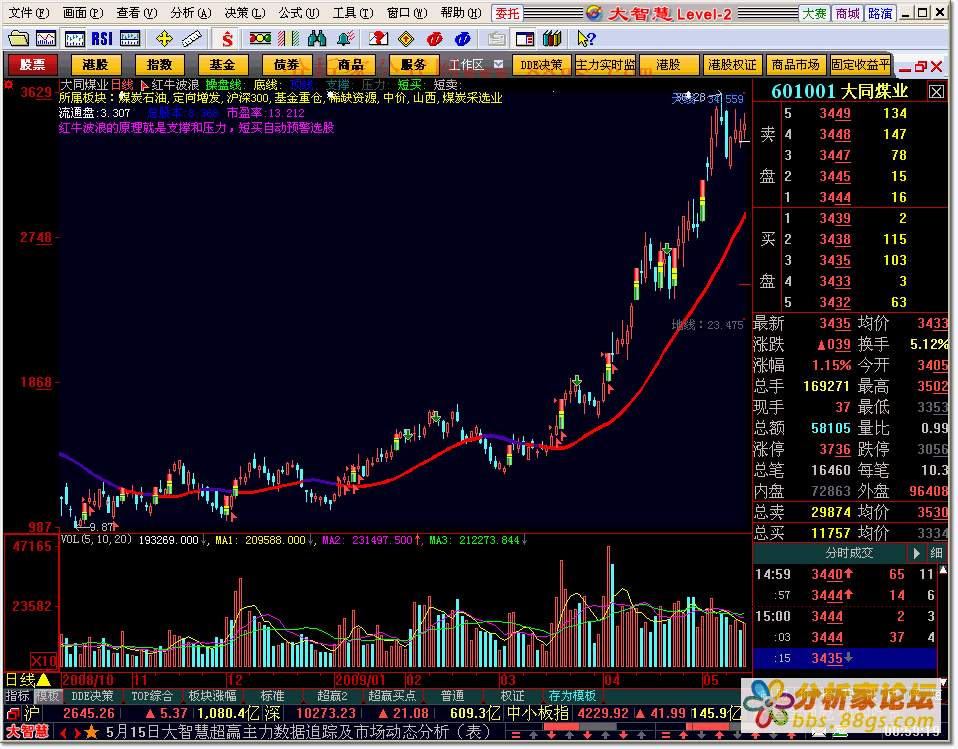Toggle the 模板 mode at bottom left
Image resolution: width=958 pixels, height=749 pixels.
47,696
